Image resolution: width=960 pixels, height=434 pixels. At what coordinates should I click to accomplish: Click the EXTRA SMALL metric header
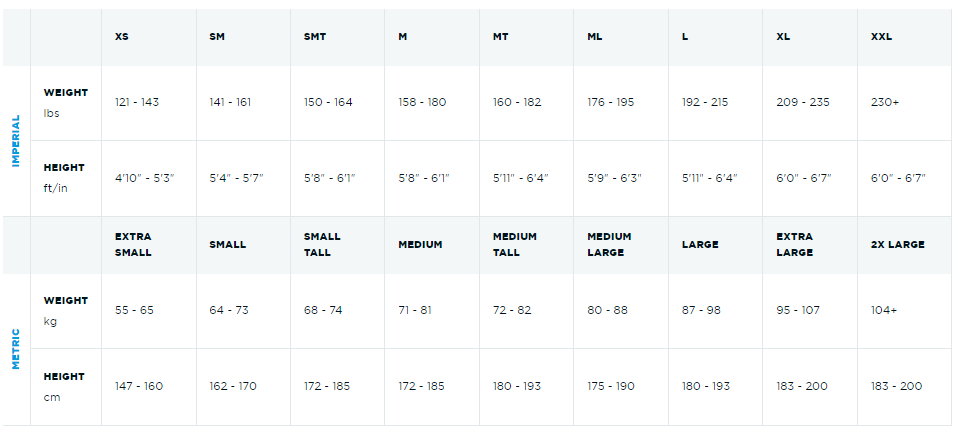(x=133, y=245)
